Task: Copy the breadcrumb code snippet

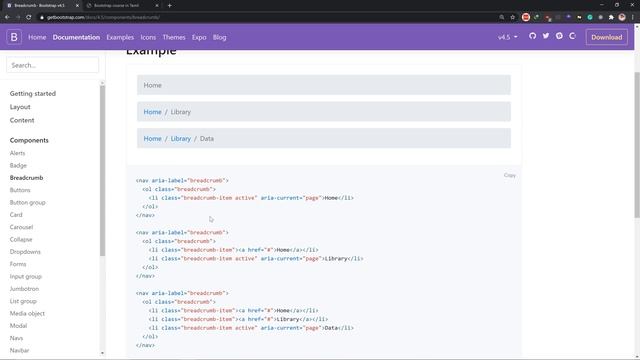Action: pyautogui.click(x=509, y=175)
